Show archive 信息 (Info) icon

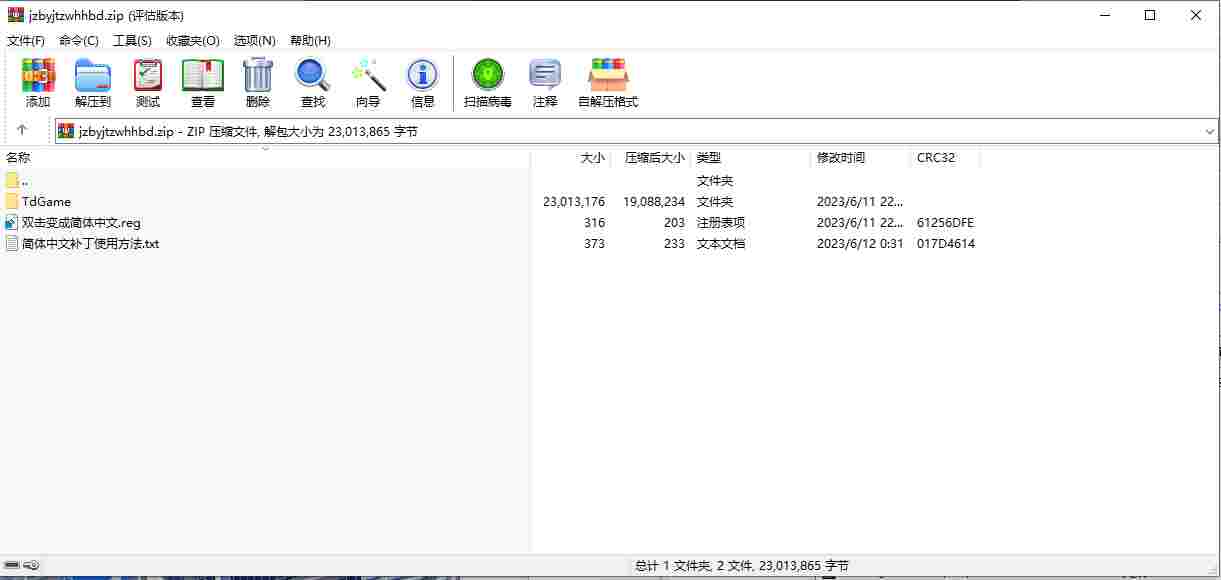coord(423,75)
